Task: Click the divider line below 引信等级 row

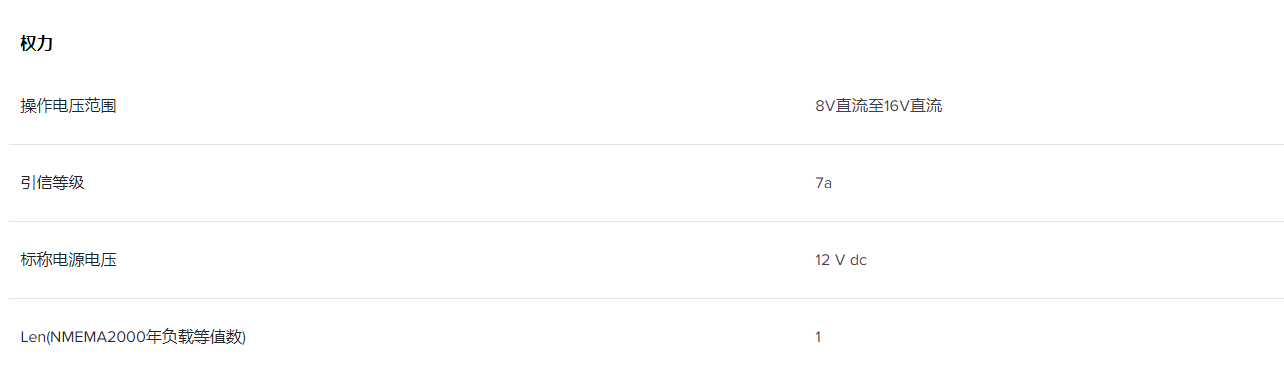Action: tap(646, 221)
